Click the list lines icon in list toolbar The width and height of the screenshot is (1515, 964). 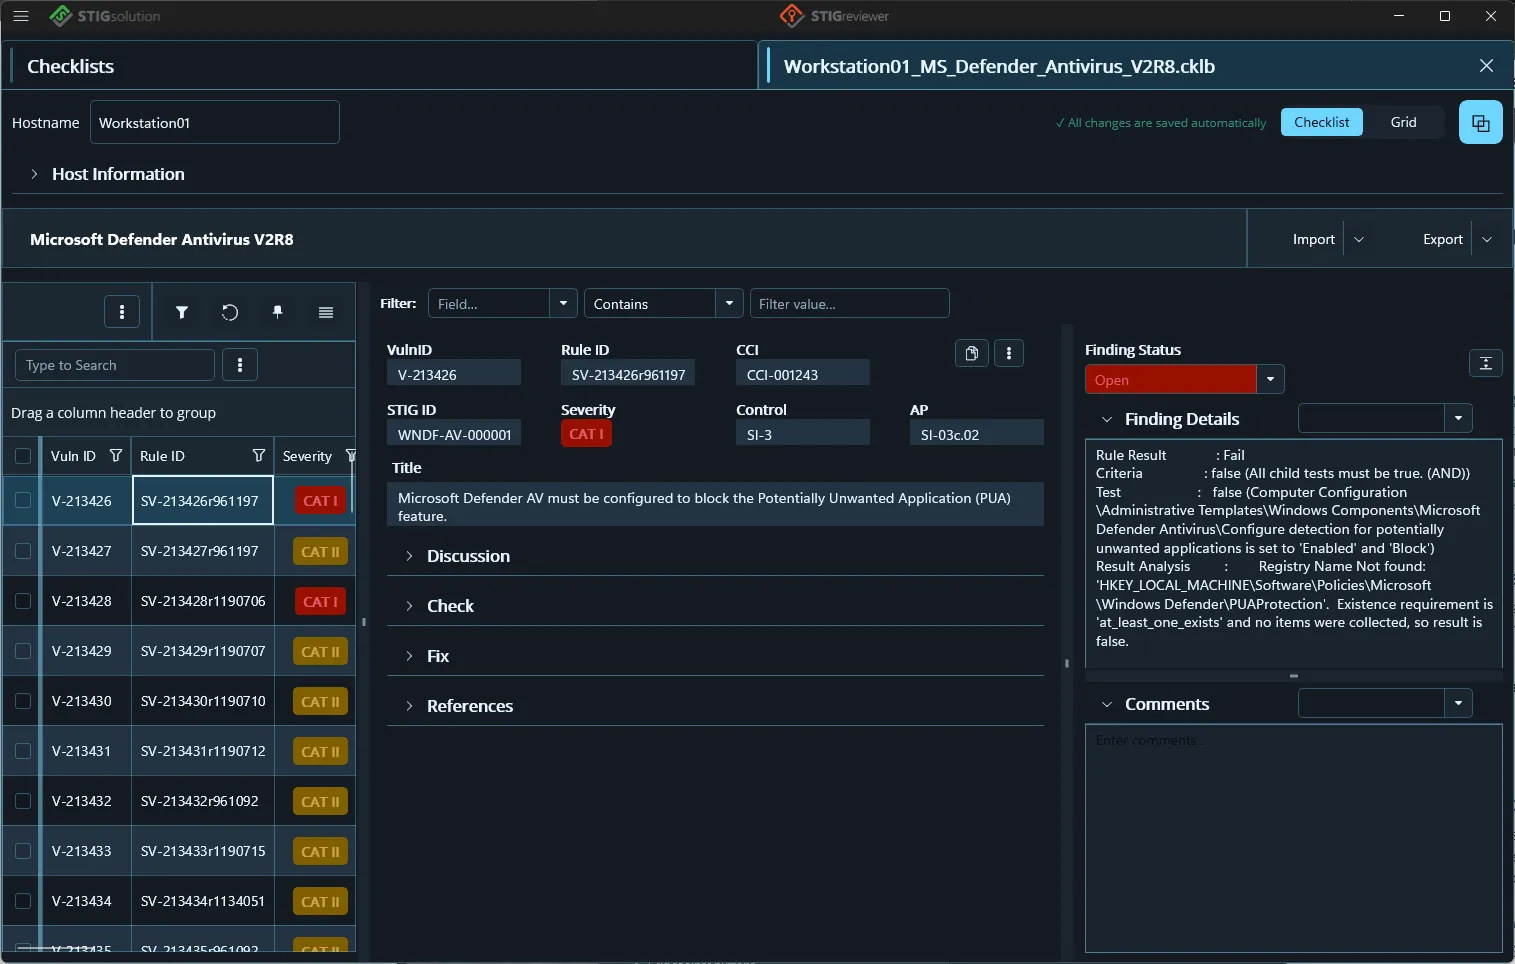point(326,312)
